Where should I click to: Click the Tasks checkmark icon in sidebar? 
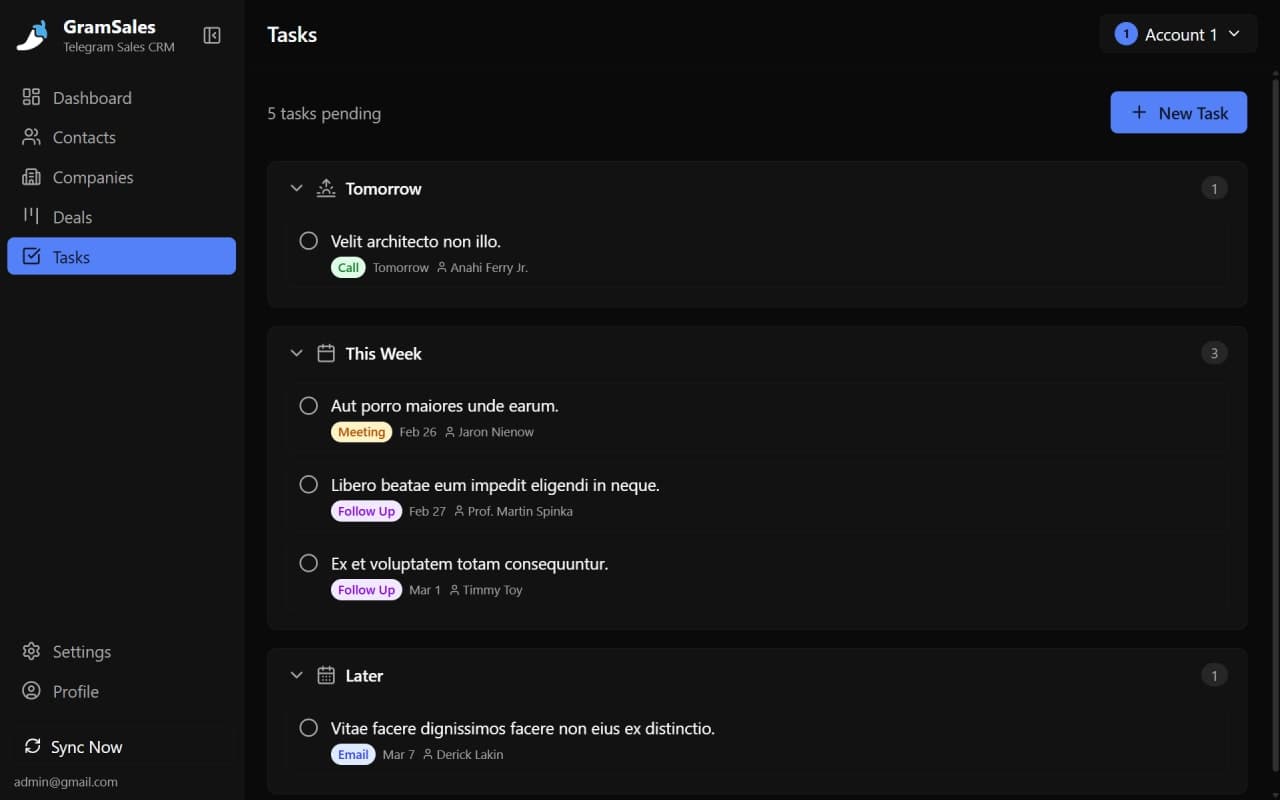coord(32,256)
